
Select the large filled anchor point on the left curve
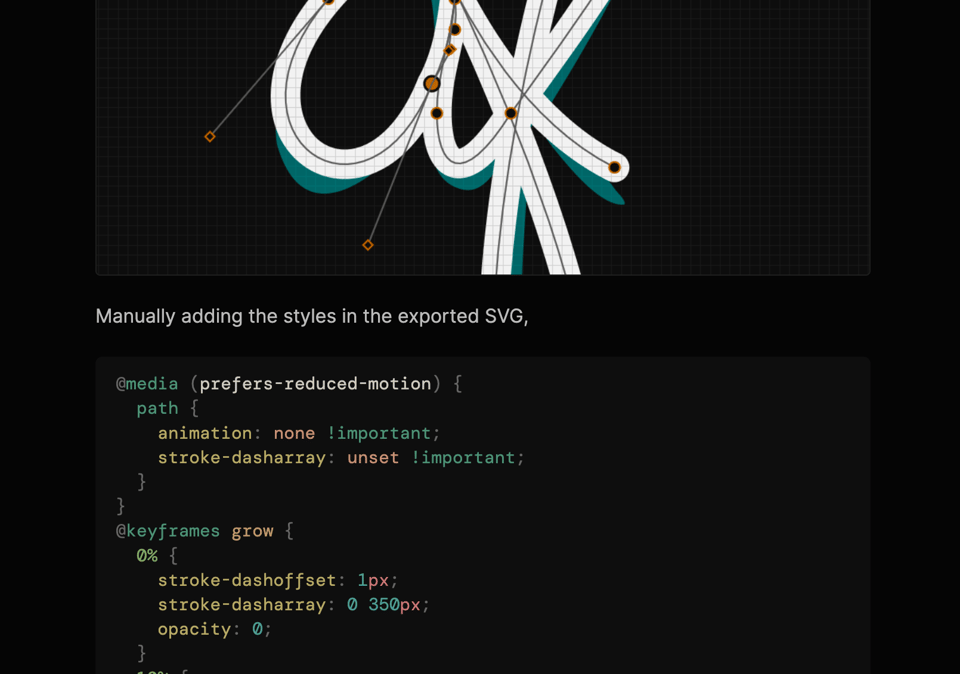pos(430,81)
